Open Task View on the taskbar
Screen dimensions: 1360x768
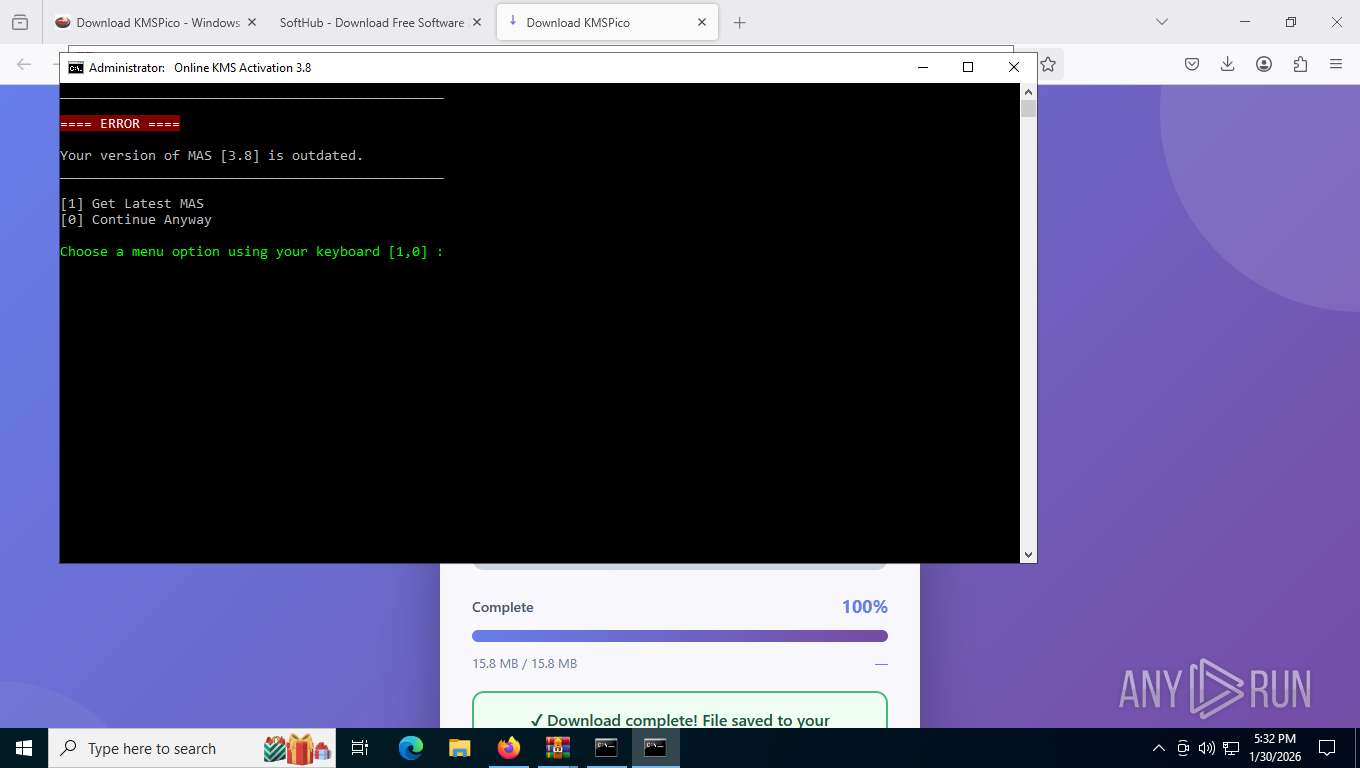(x=361, y=748)
